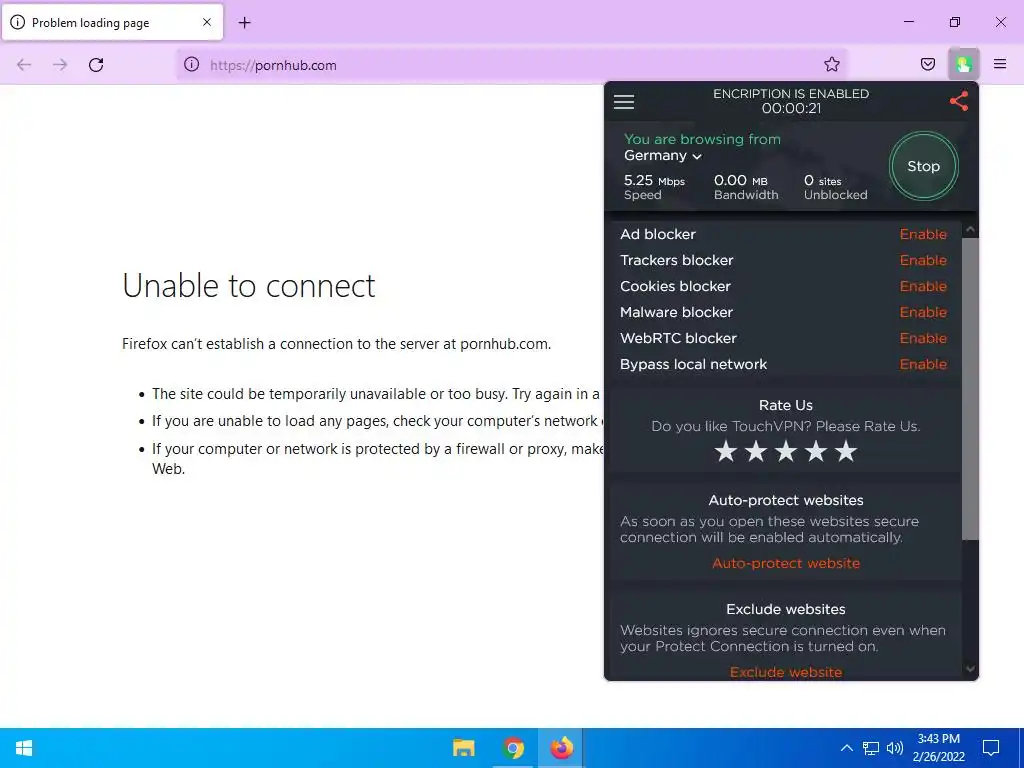Open Windows Start menu

pyautogui.click(x=24, y=748)
